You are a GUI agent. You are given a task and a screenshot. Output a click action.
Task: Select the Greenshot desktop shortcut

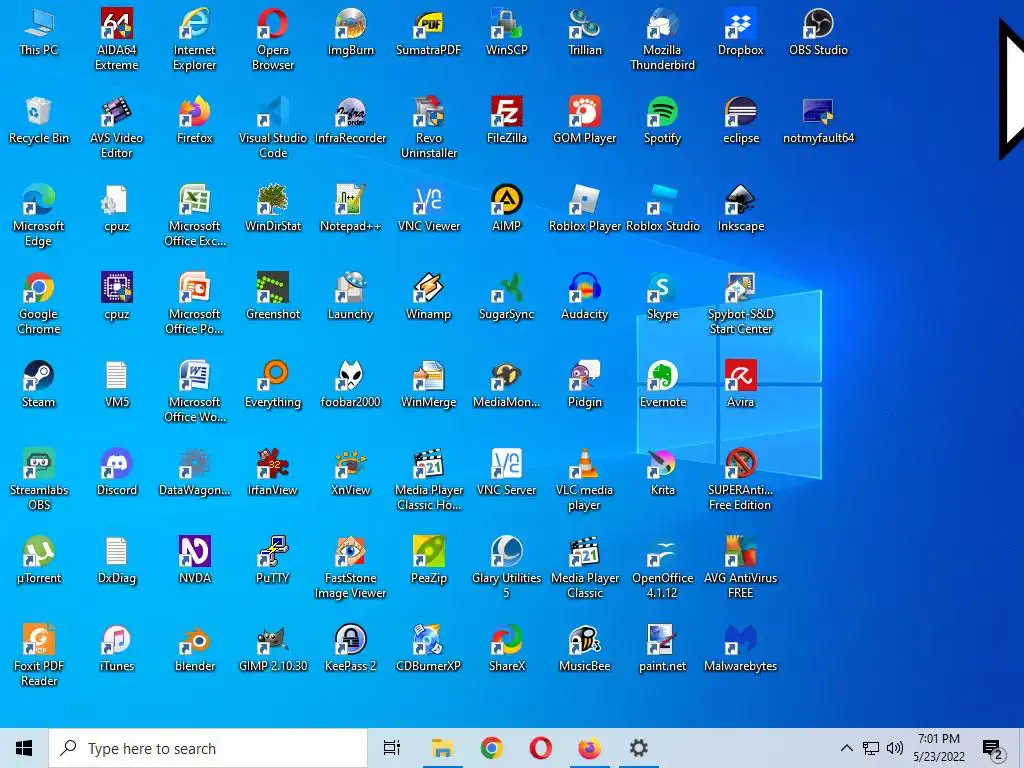(x=272, y=297)
